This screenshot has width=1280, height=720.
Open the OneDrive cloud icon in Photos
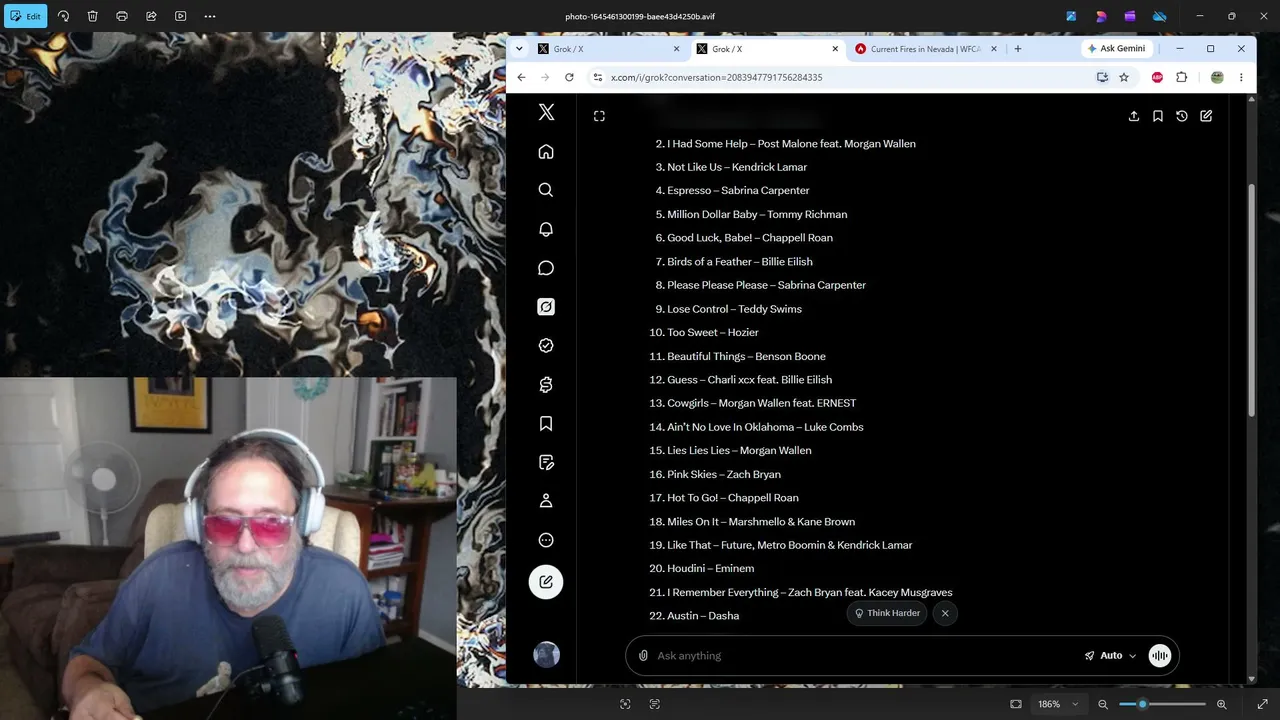click(x=1160, y=16)
